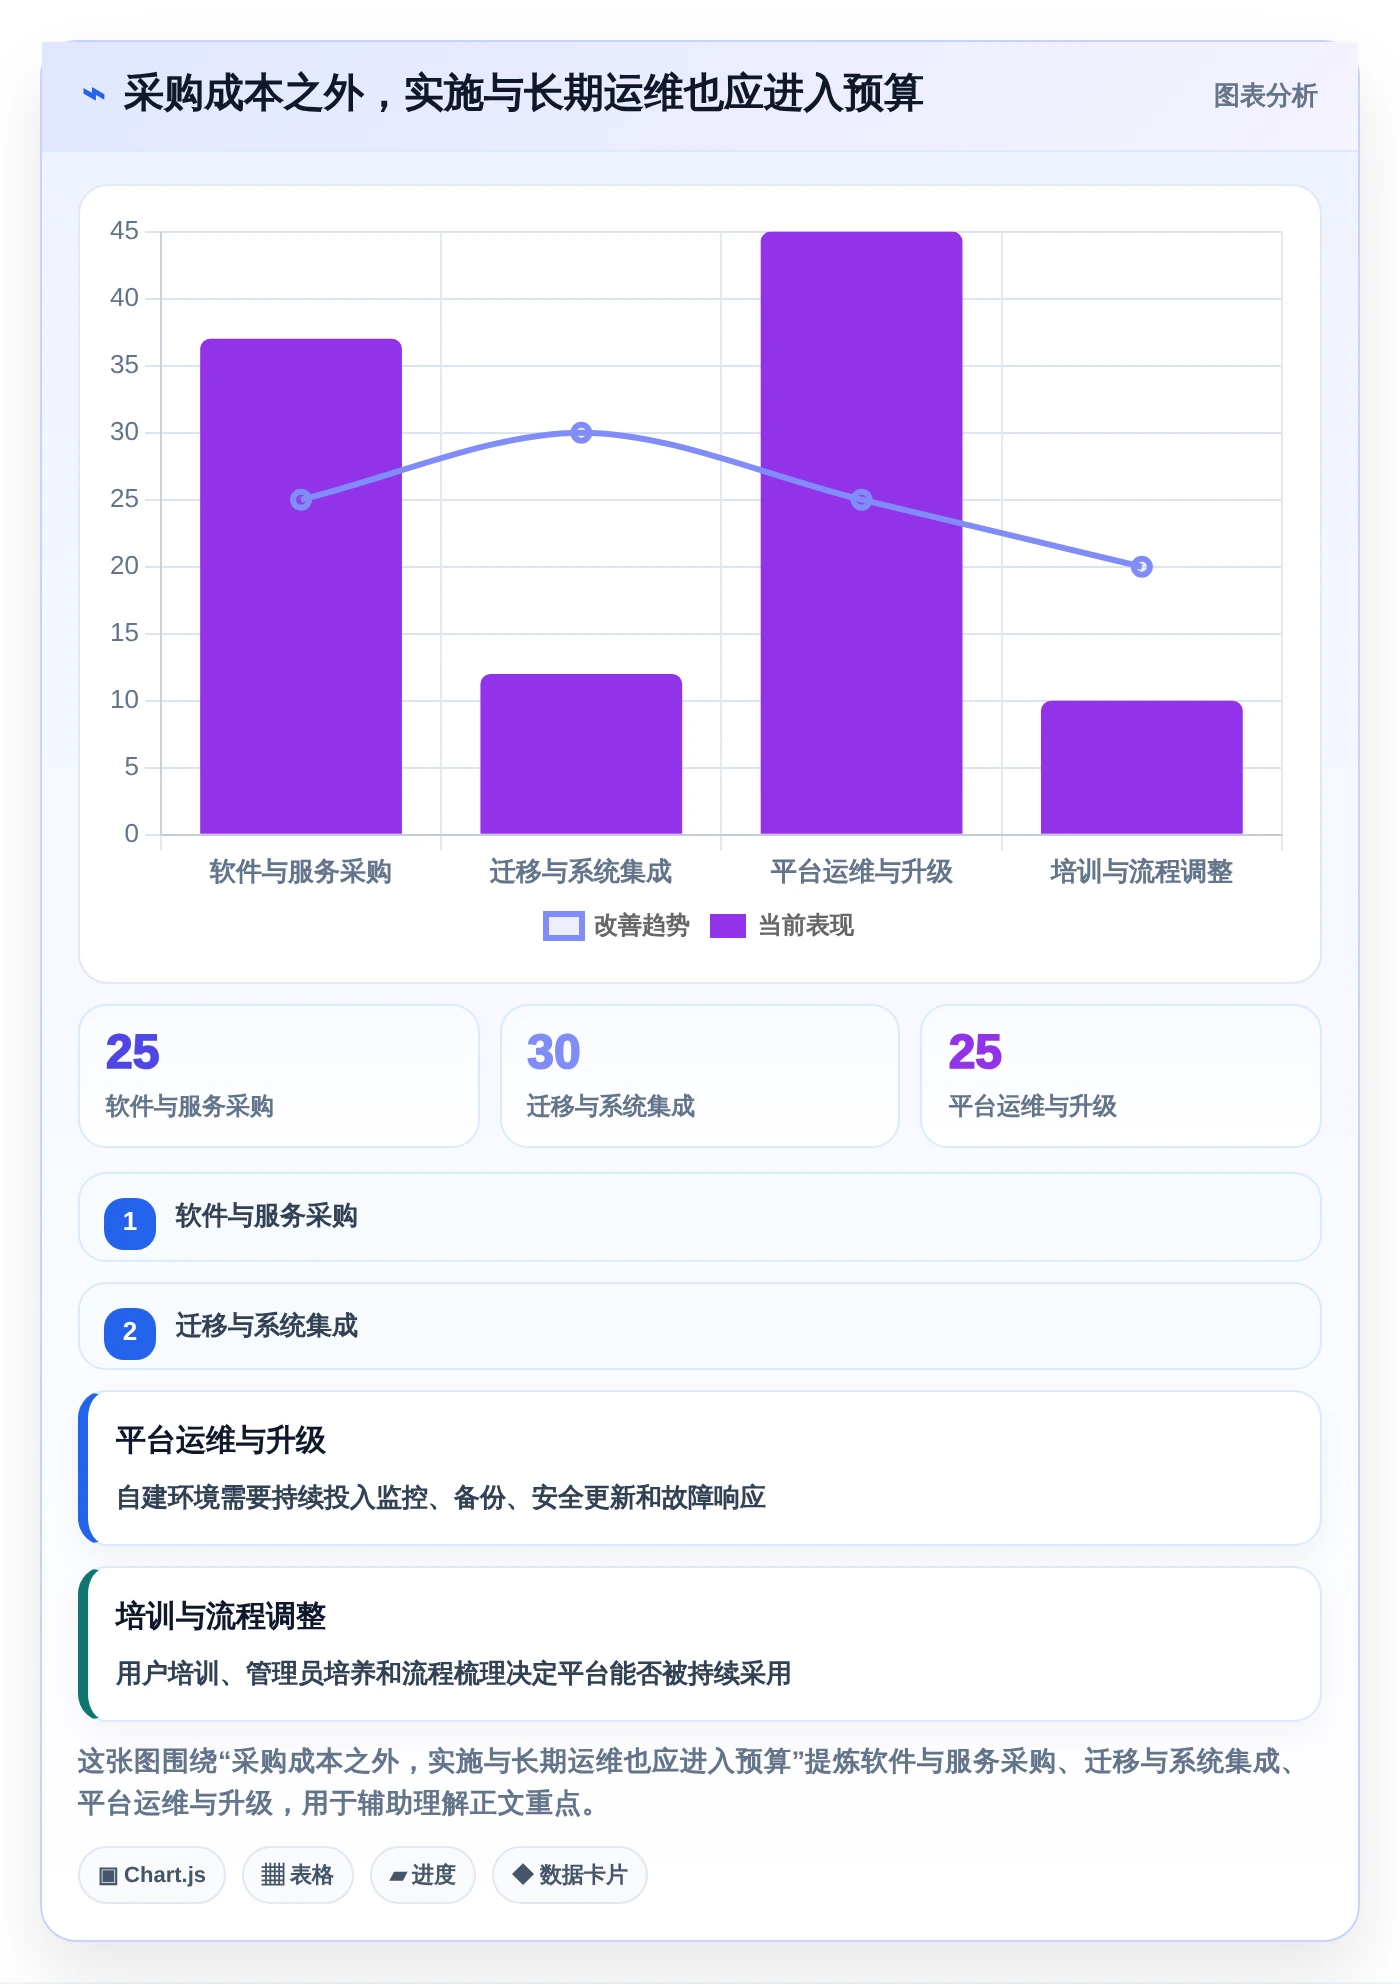1400x1984 pixels.
Task: Select list row 软件与服务采购
Action: (700, 1217)
